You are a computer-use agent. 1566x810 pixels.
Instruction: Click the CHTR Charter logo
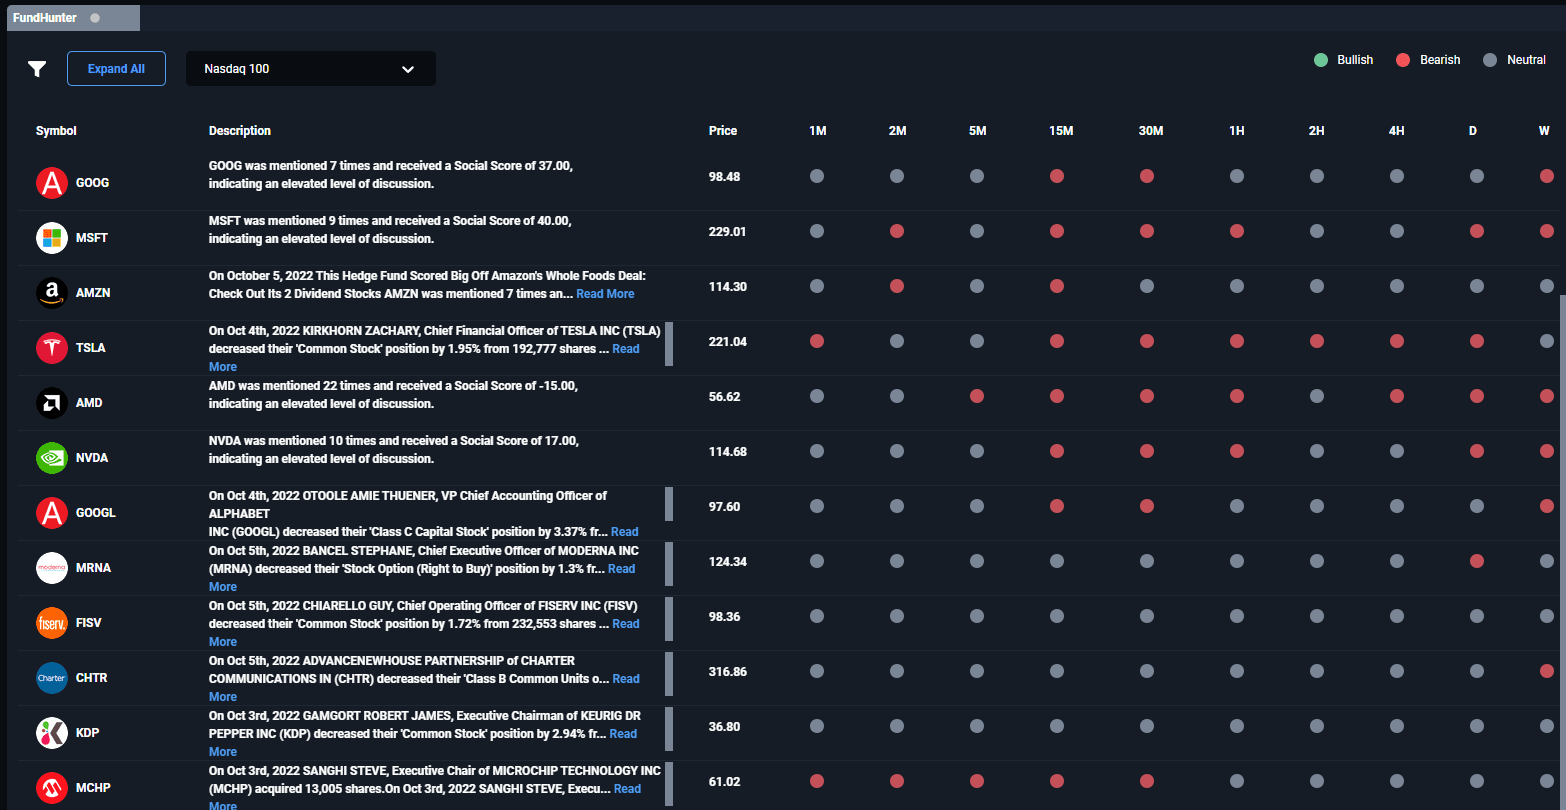52,678
